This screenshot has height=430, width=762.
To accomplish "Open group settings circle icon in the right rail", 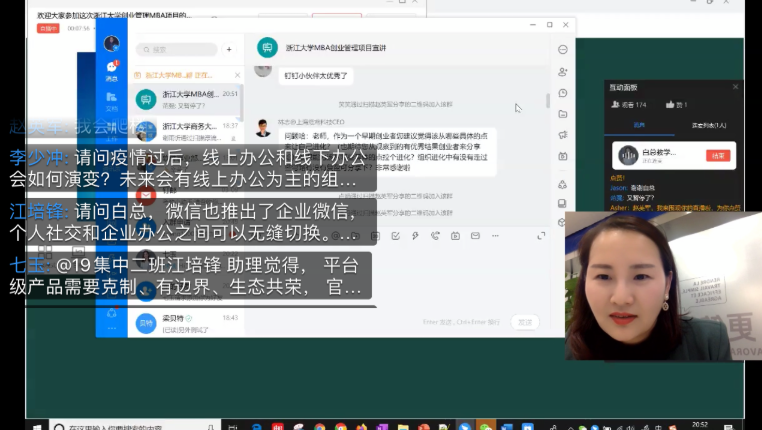I will (x=563, y=50).
